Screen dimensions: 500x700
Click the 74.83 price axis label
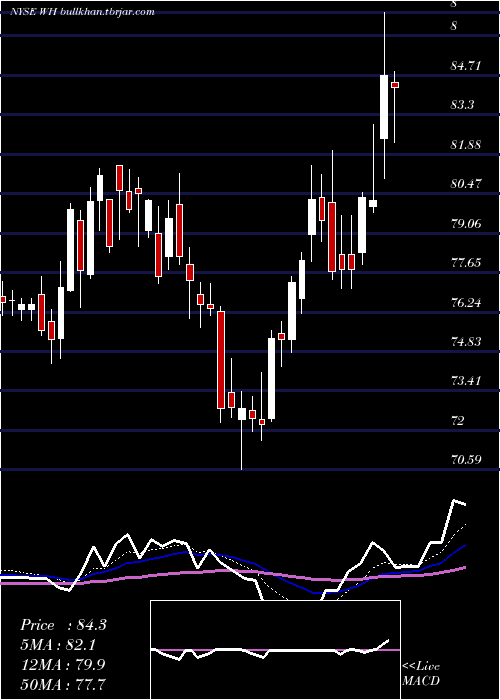466,342
